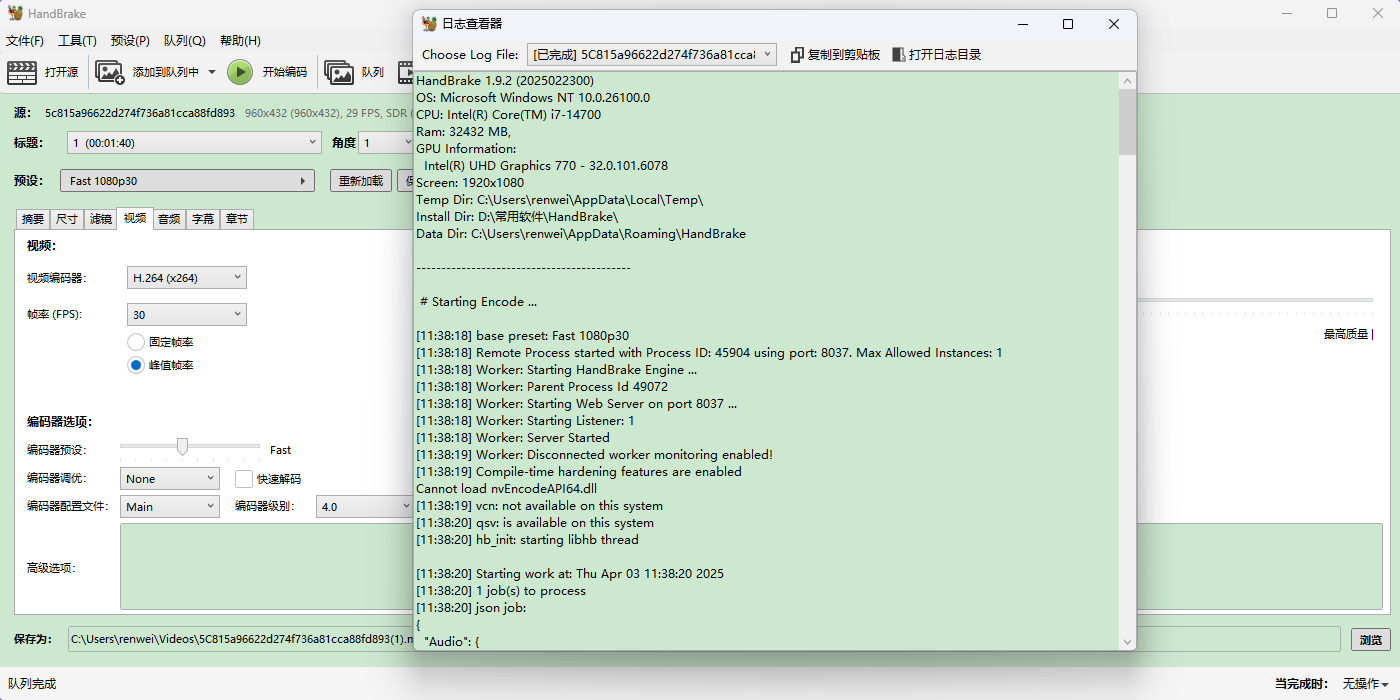Image resolution: width=1400 pixels, height=700 pixels.
Task: Open the framerate FPS dropdown
Action: pyautogui.click(x=187, y=315)
